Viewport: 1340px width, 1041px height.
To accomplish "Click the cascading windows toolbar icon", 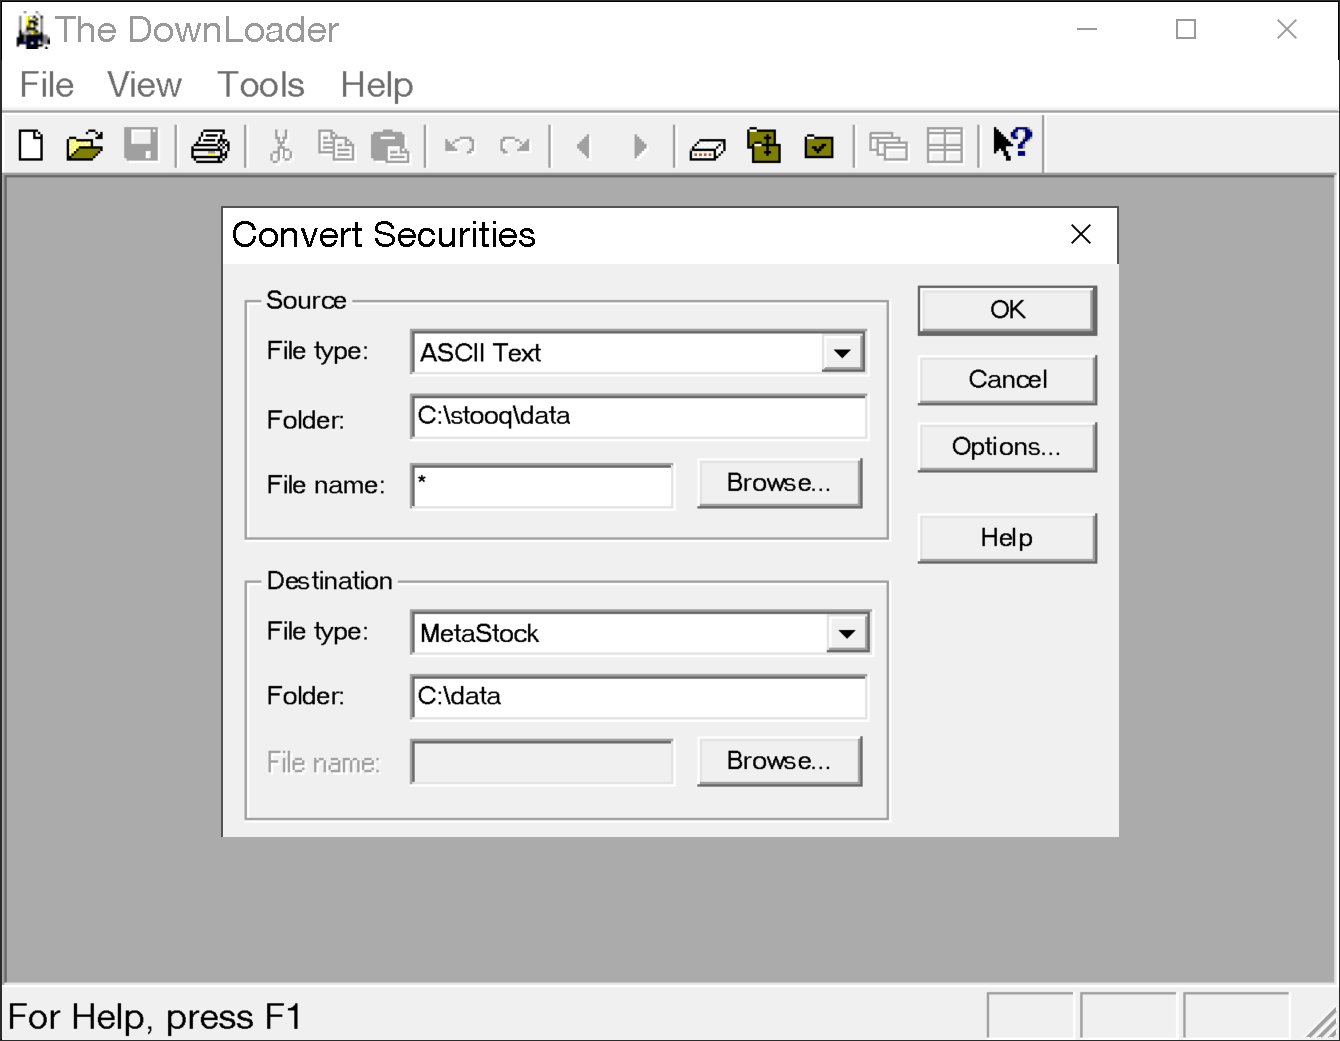I will pos(887,146).
